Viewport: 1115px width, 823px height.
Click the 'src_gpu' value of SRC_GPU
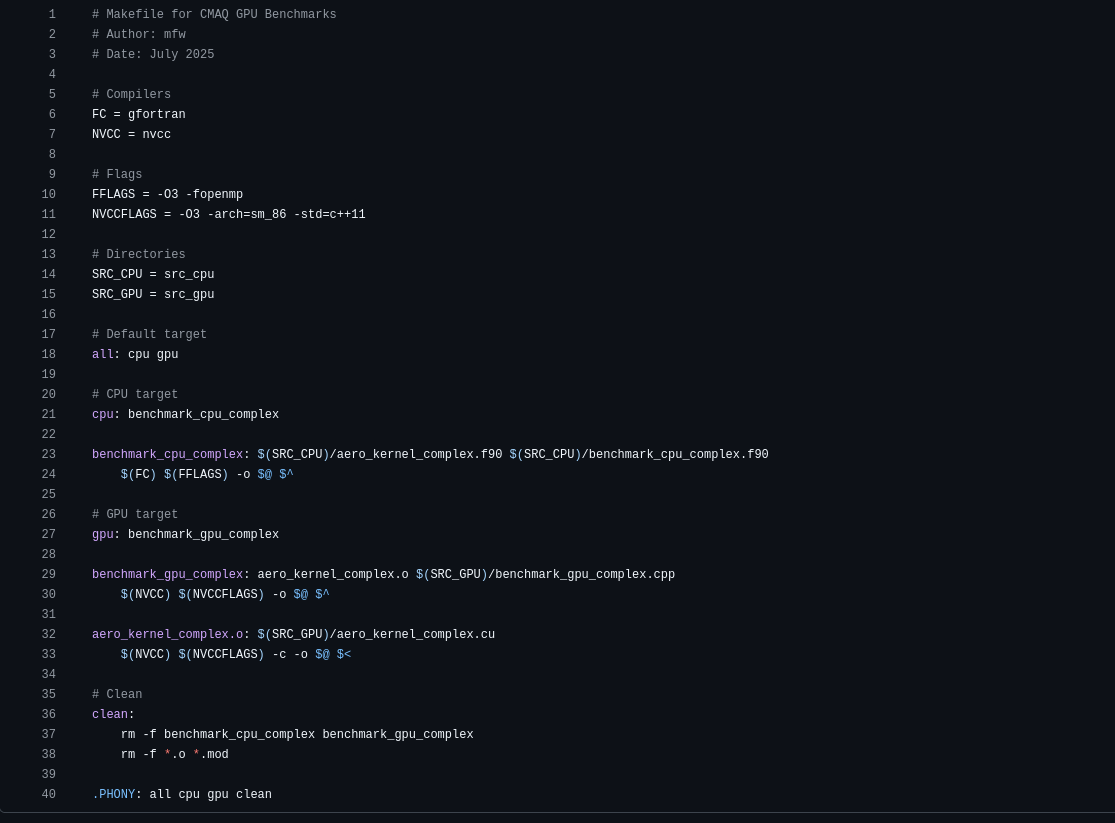click(x=189, y=295)
